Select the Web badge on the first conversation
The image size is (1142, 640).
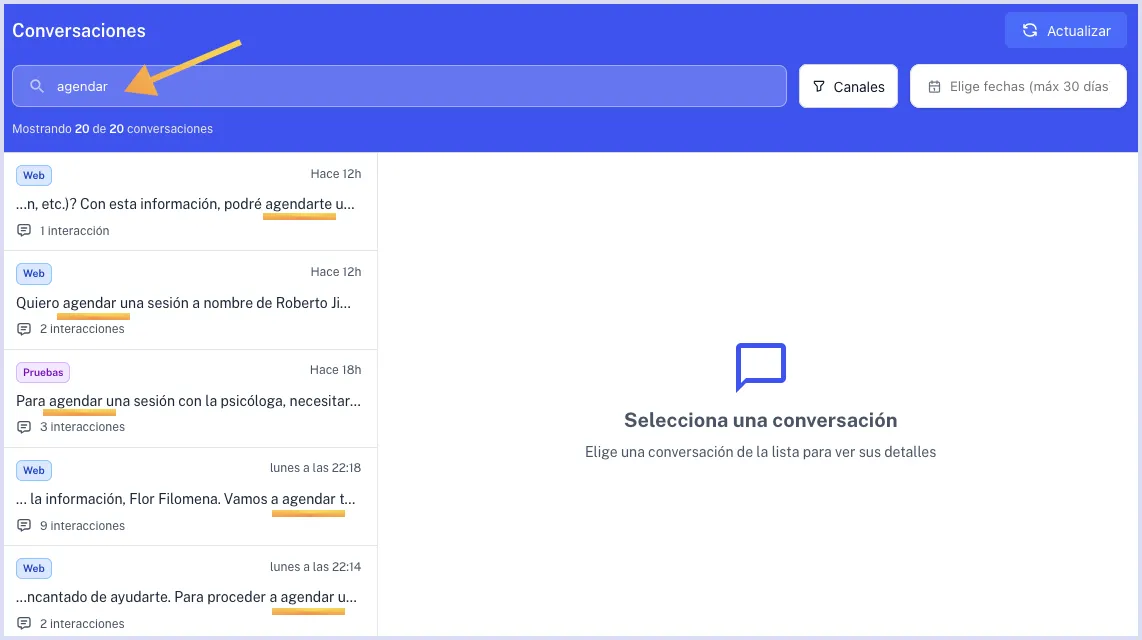[34, 175]
